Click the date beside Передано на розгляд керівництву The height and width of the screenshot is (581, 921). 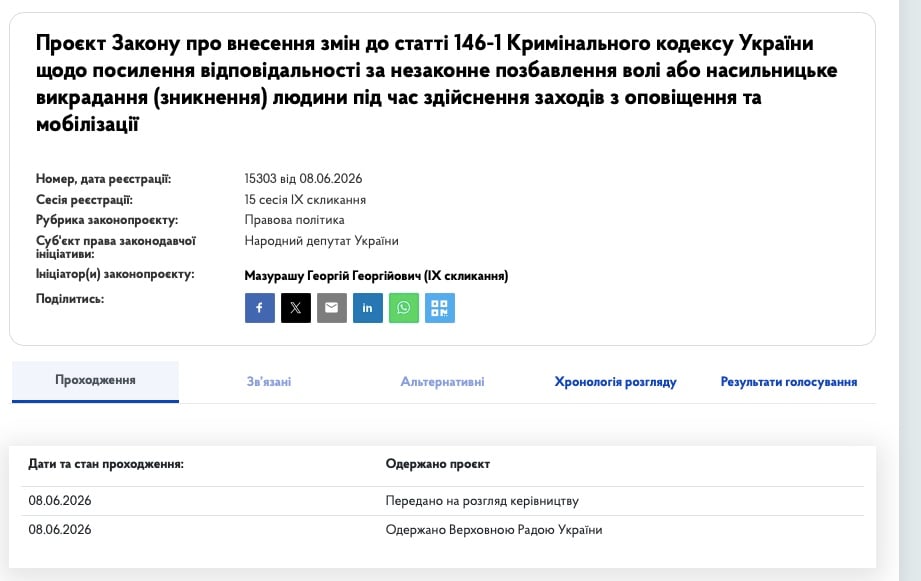pyautogui.click(x=60, y=501)
